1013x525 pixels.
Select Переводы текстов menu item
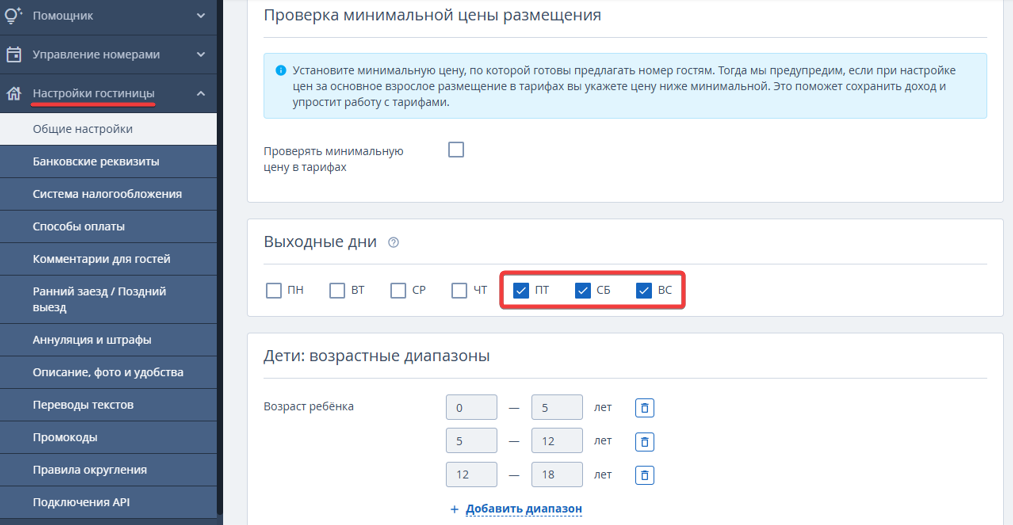coord(109,405)
